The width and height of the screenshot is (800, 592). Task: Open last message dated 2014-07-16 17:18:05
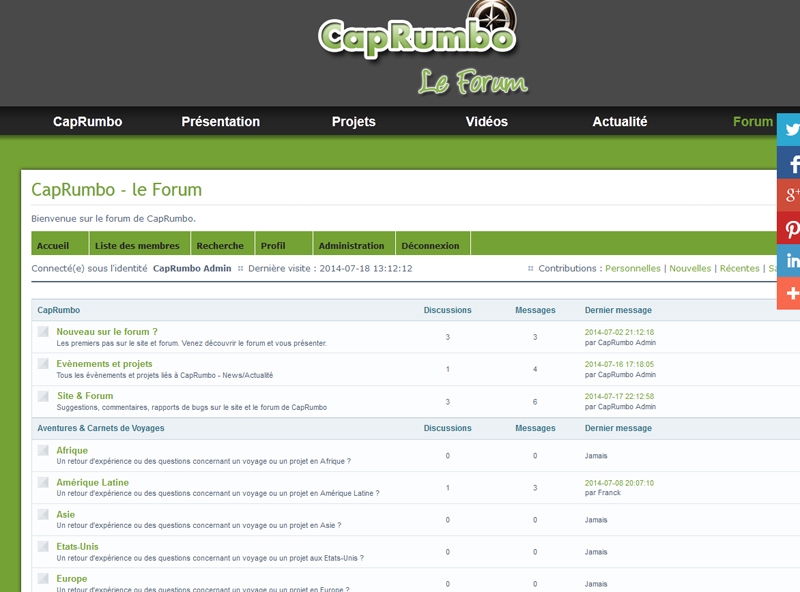619,364
